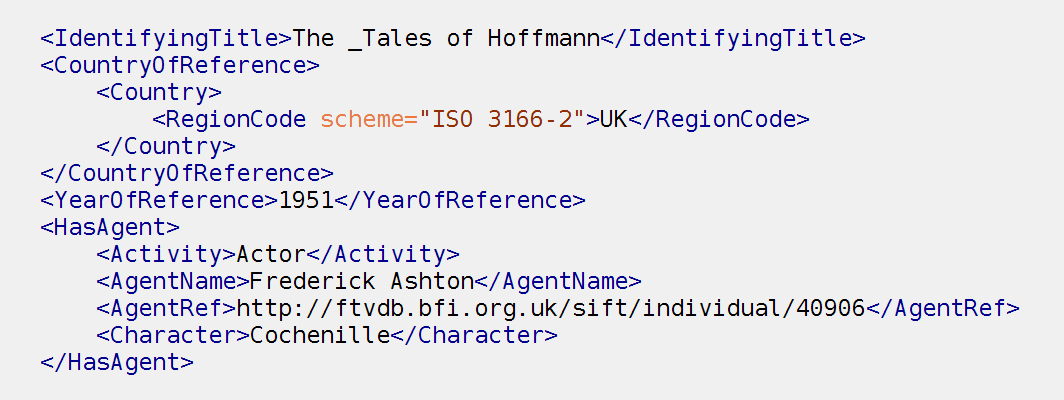Click the Frederick Ashton agent name

362,281
